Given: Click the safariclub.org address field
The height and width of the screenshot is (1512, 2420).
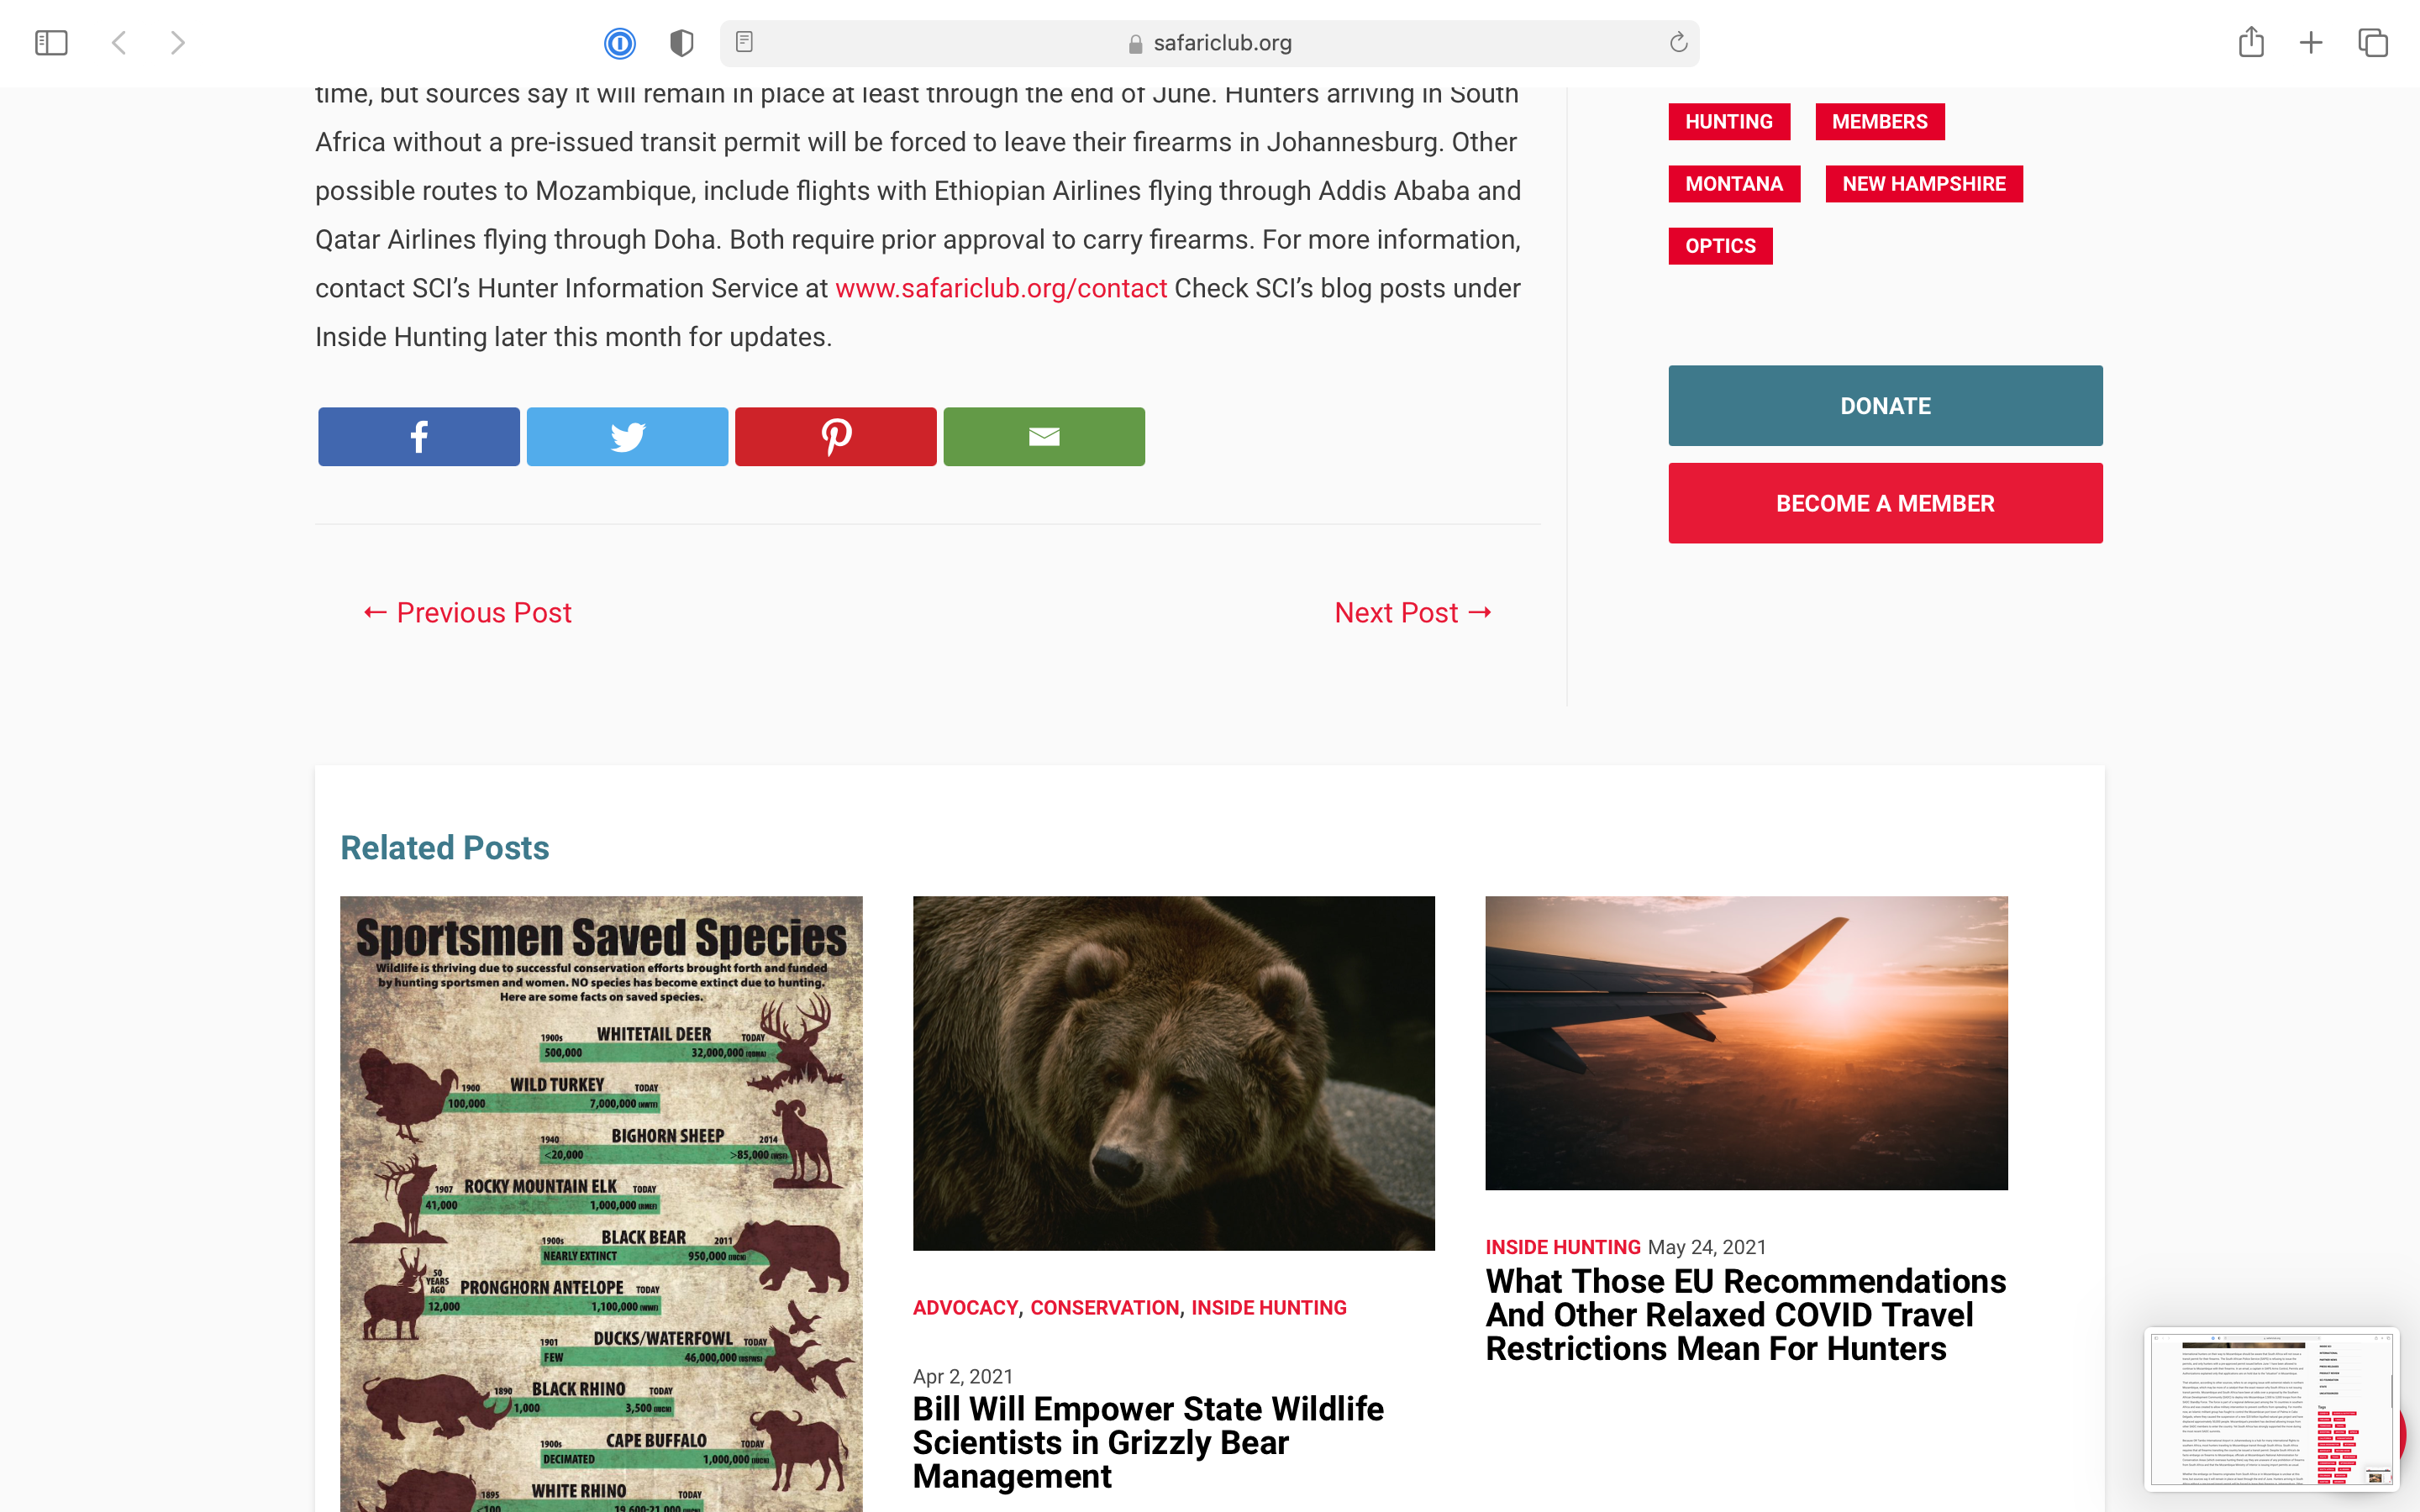Looking at the screenshot, I should pyautogui.click(x=1209, y=43).
